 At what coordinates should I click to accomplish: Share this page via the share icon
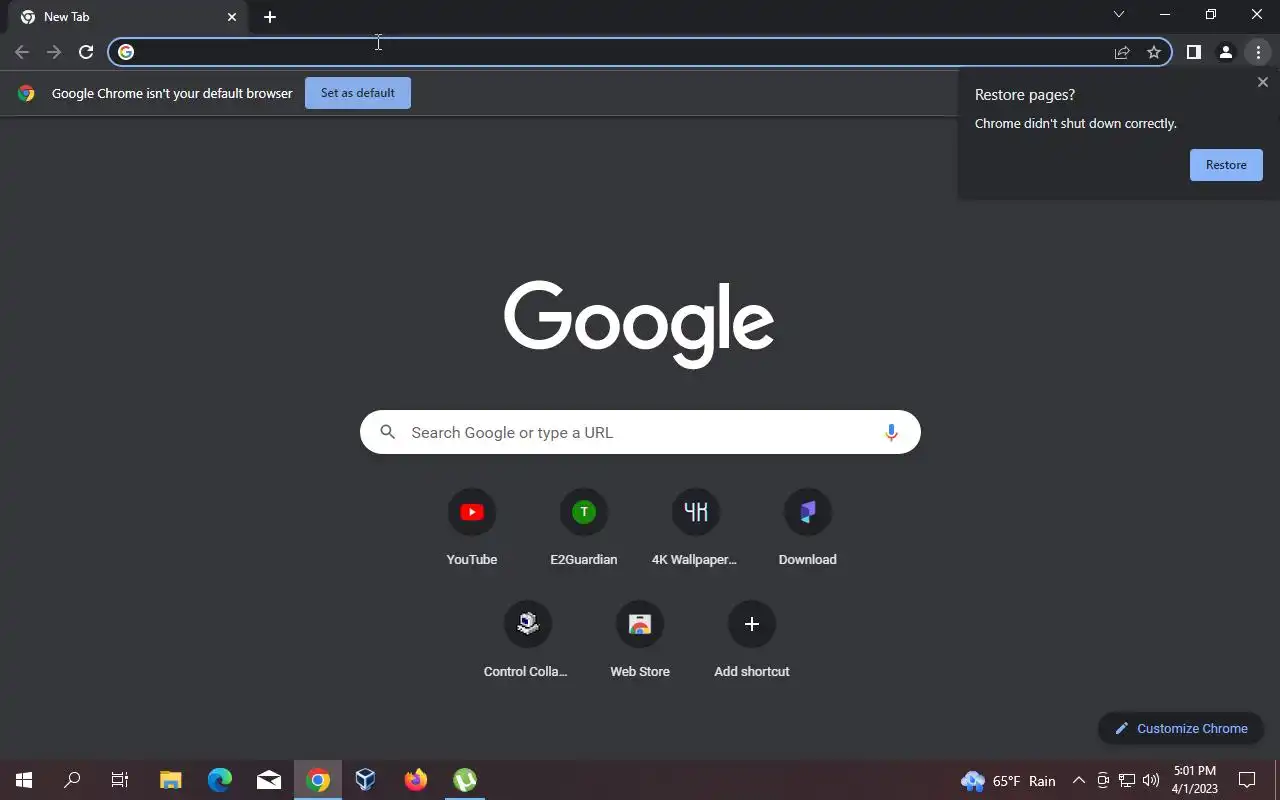click(x=1122, y=52)
